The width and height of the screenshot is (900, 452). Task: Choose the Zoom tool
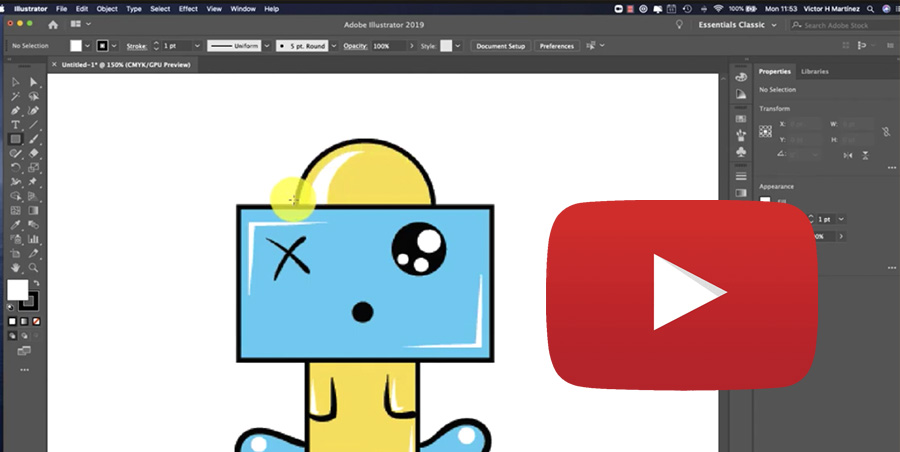(x=33, y=268)
